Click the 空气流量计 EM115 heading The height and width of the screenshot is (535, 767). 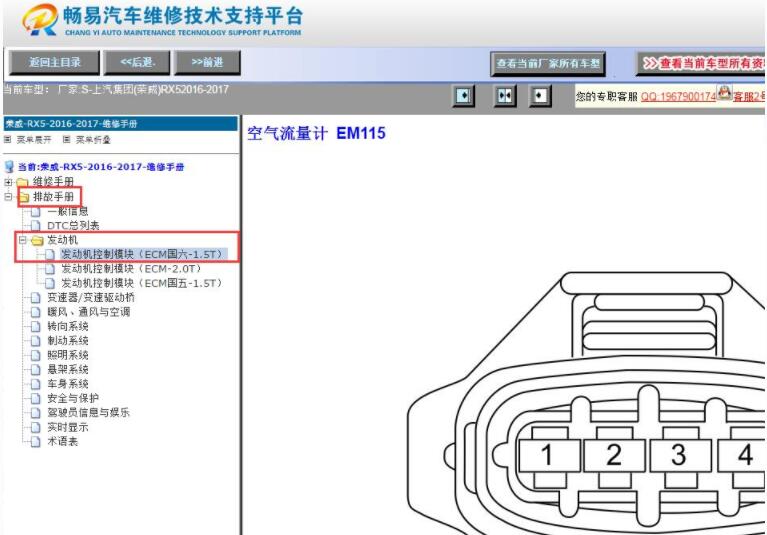click(x=316, y=133)
